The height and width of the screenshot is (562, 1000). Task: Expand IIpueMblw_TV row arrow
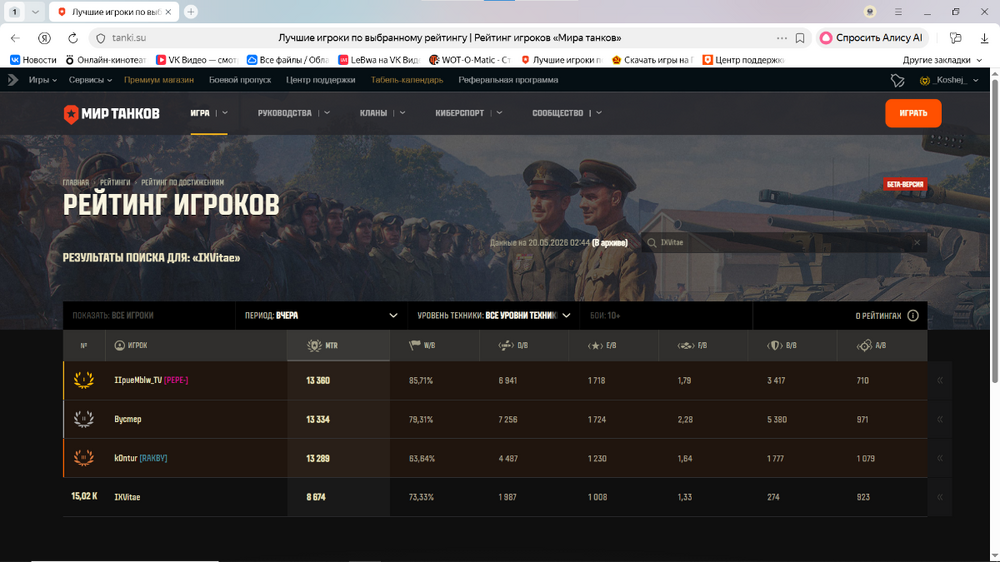coord(939,380)
